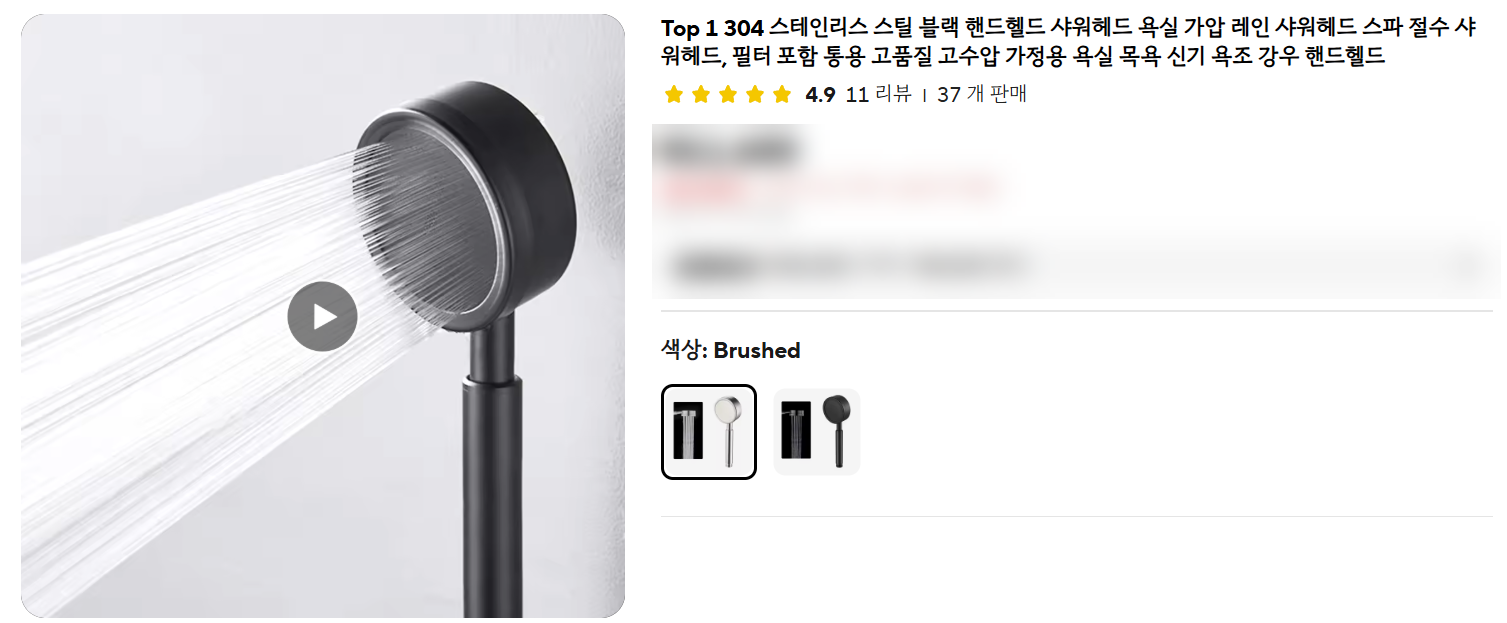Click the second yellow rating star

pyautogui.click(x=701, y=95)
